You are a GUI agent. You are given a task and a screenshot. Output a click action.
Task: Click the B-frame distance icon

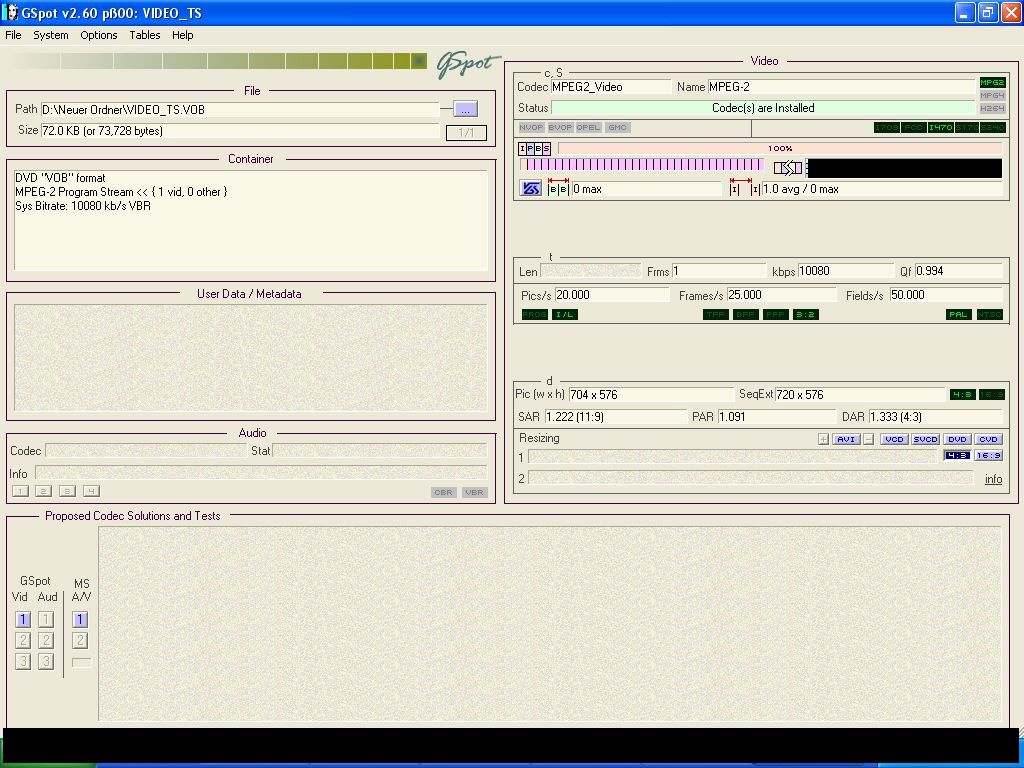click(558, 187)
